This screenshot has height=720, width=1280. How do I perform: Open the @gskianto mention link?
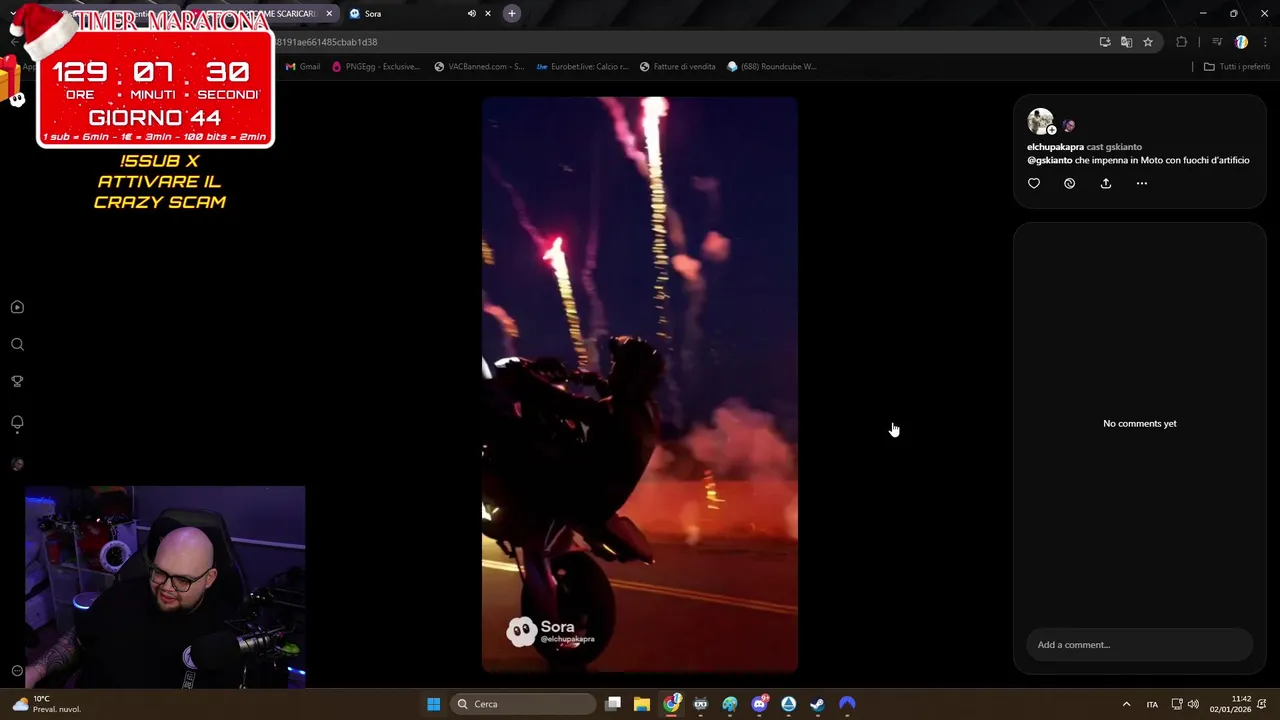(x=1049, y=160)
